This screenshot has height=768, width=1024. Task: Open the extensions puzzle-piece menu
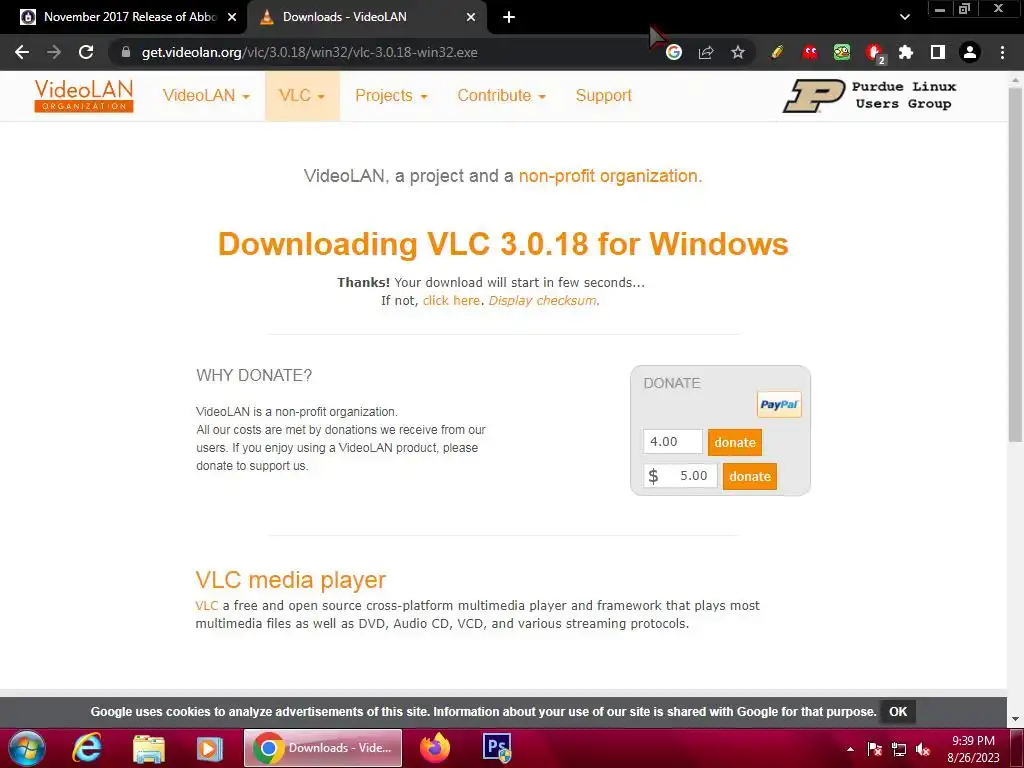[x=906, y=52]
